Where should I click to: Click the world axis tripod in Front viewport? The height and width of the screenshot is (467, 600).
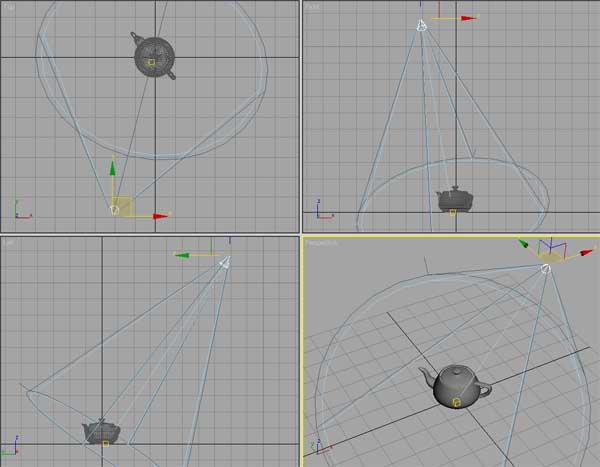click(321, 212)
